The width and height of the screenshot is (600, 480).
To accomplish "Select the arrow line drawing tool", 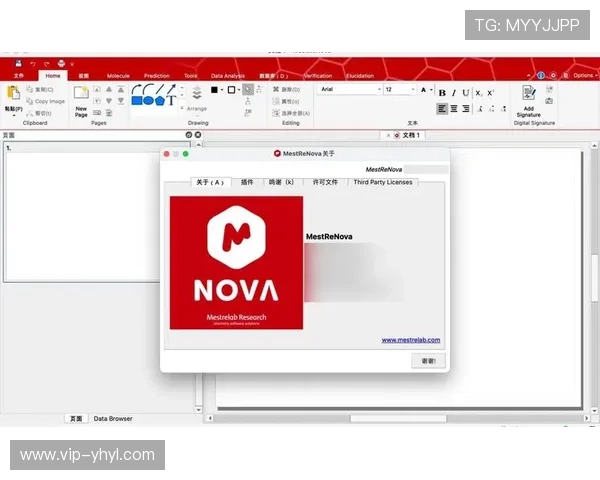I will pyautogui.click(x=171, y=88).
